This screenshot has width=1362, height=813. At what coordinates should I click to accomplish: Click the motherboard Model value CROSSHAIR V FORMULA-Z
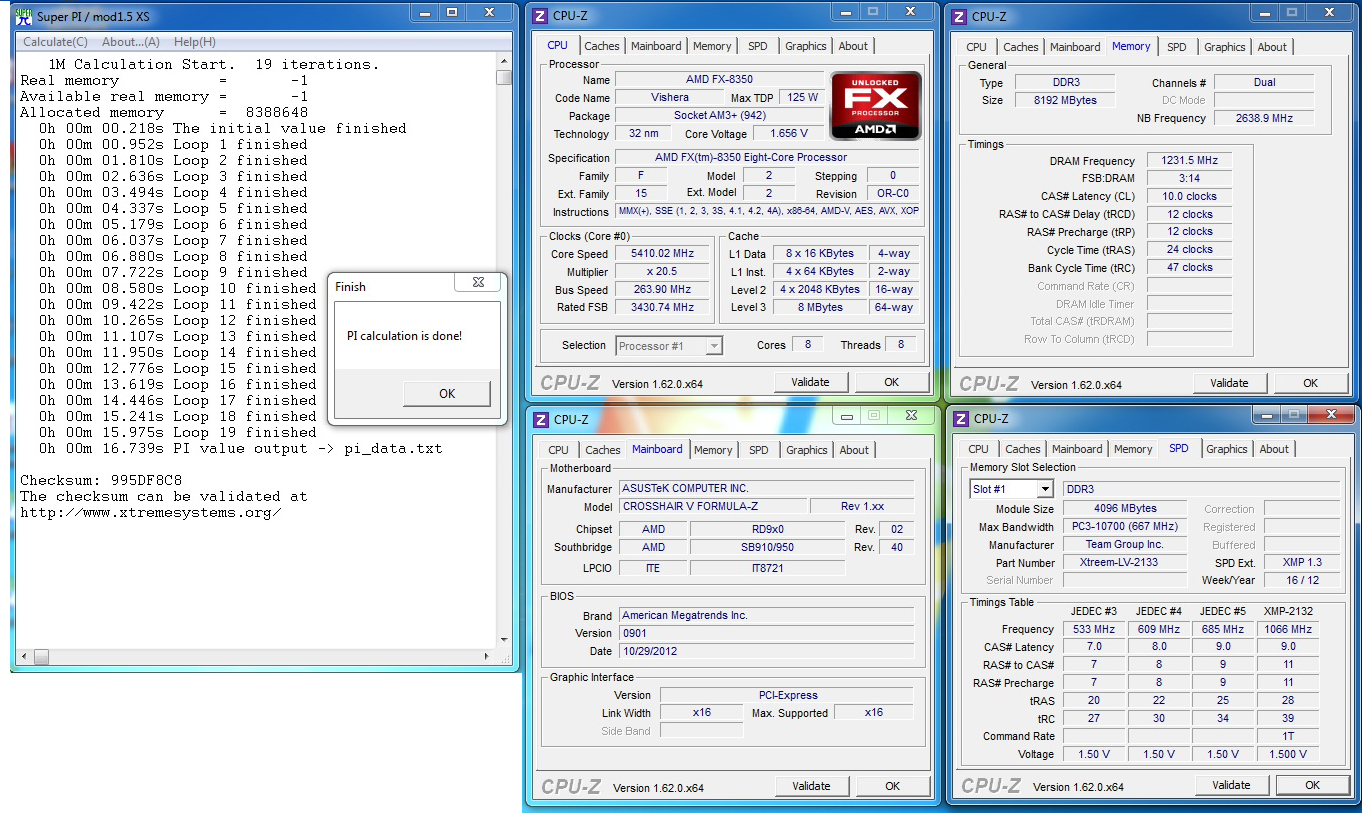[x=712, y=506]
